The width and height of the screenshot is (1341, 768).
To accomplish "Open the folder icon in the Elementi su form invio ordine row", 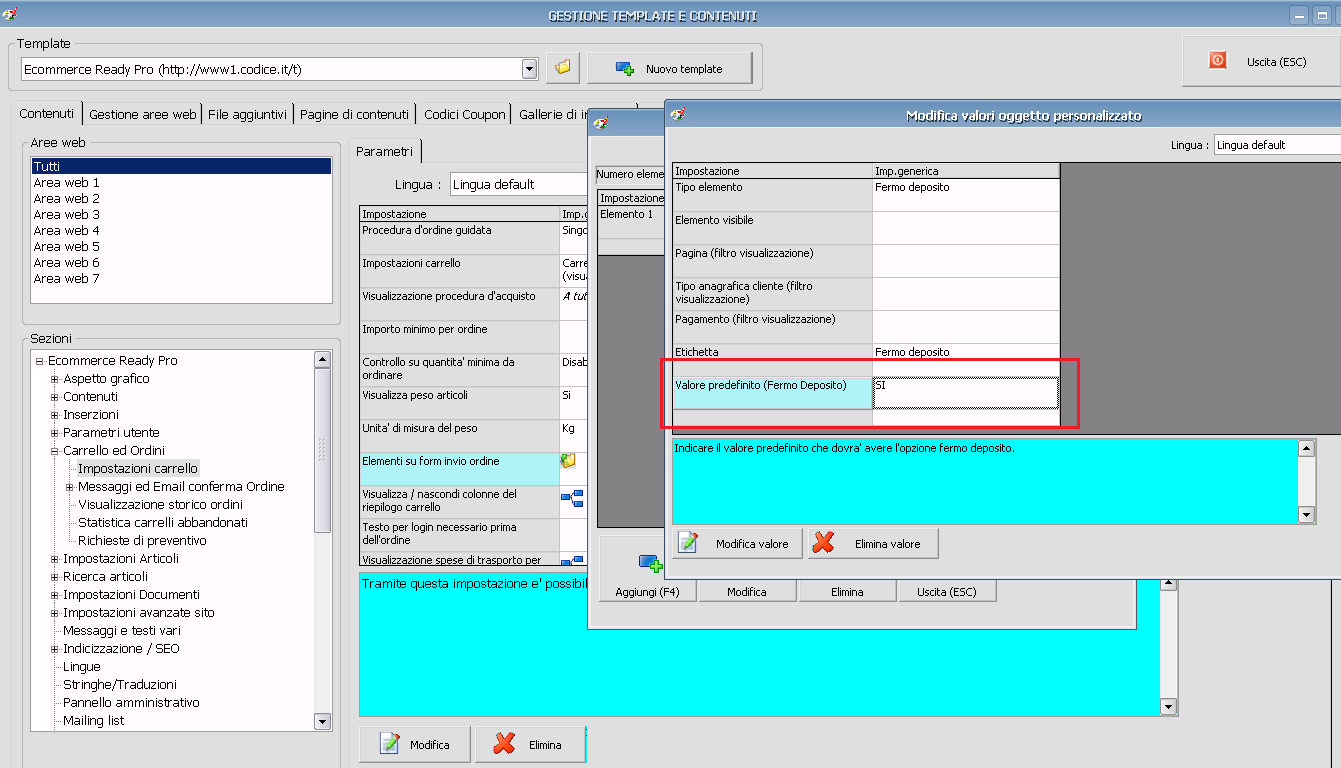I will (x=569, y=461).
